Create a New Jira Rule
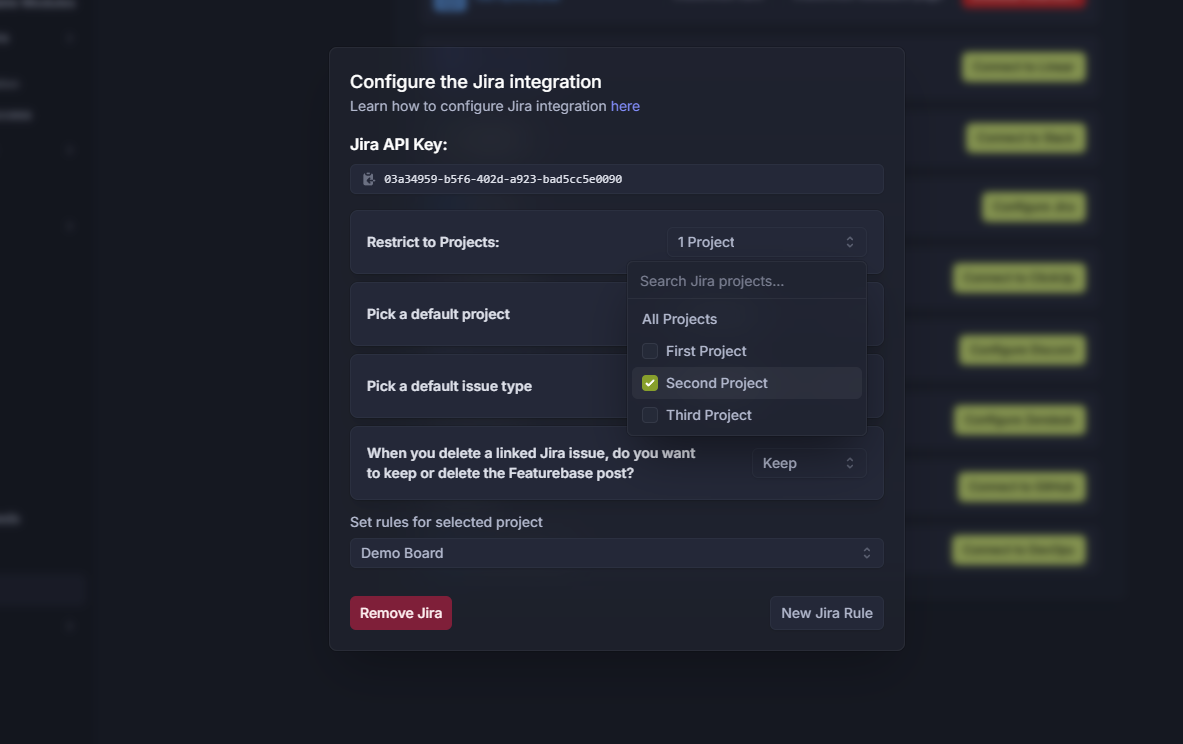 click(x=827, y=613)
